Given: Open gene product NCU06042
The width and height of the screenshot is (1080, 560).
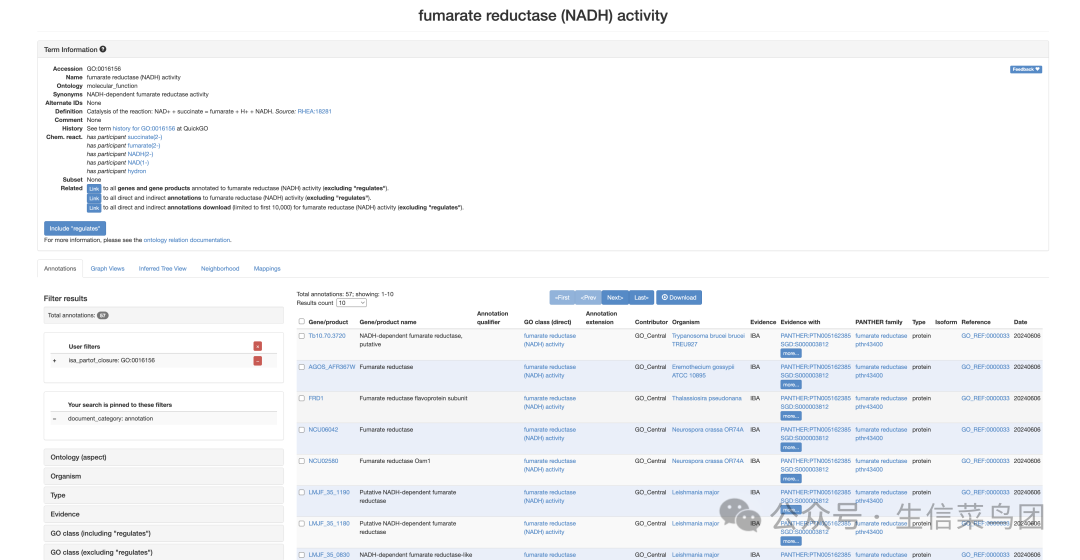Looking at the screenshot, I should pyautogui.click(x=323, y=430).
